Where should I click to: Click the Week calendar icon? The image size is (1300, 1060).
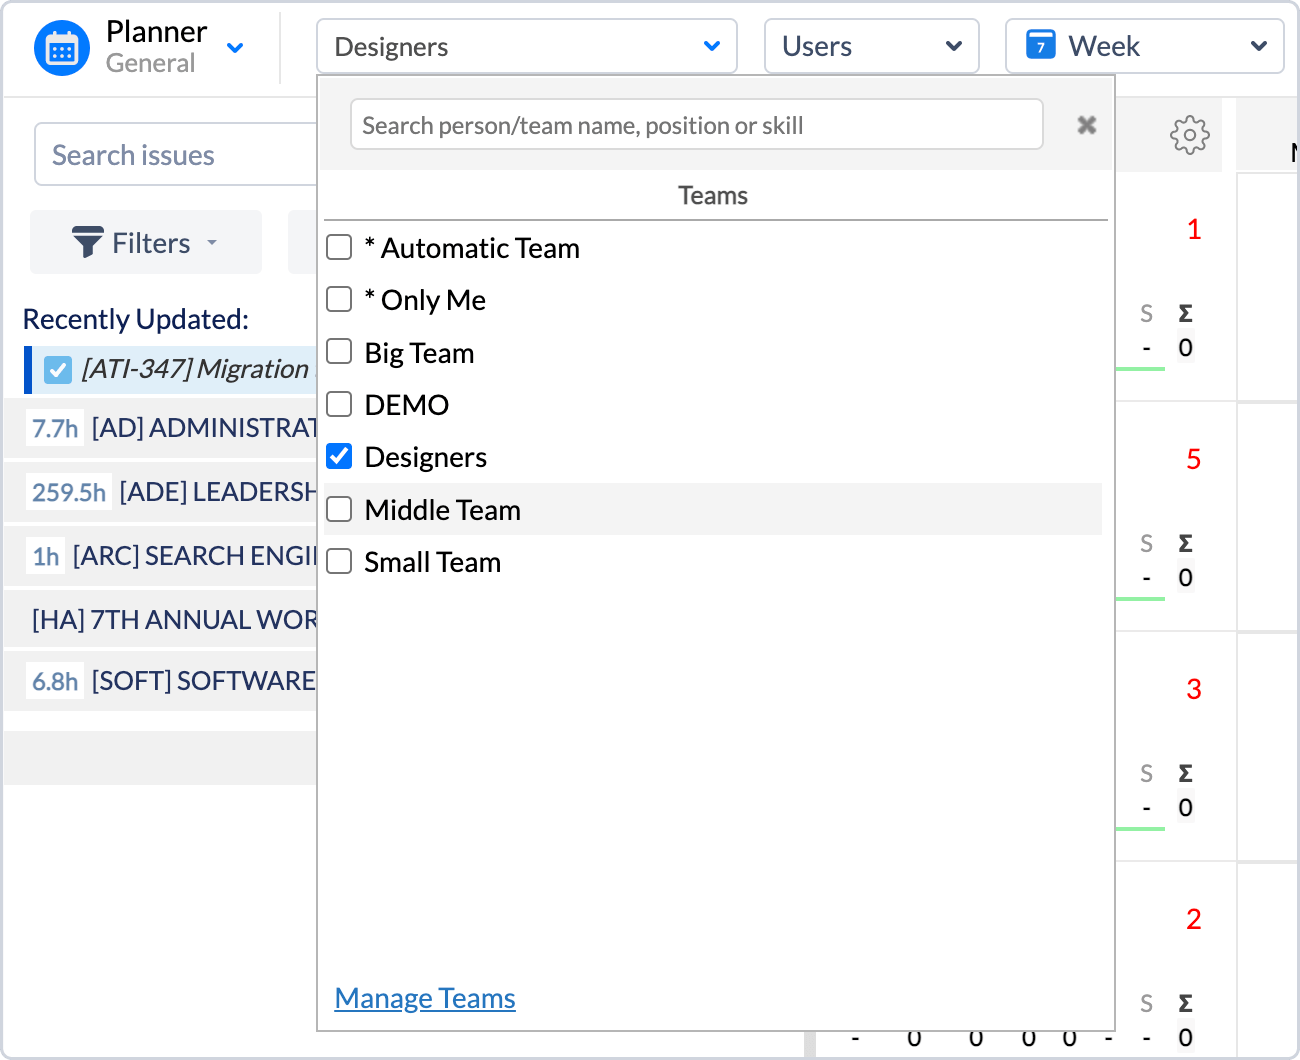coord(1040,46)
